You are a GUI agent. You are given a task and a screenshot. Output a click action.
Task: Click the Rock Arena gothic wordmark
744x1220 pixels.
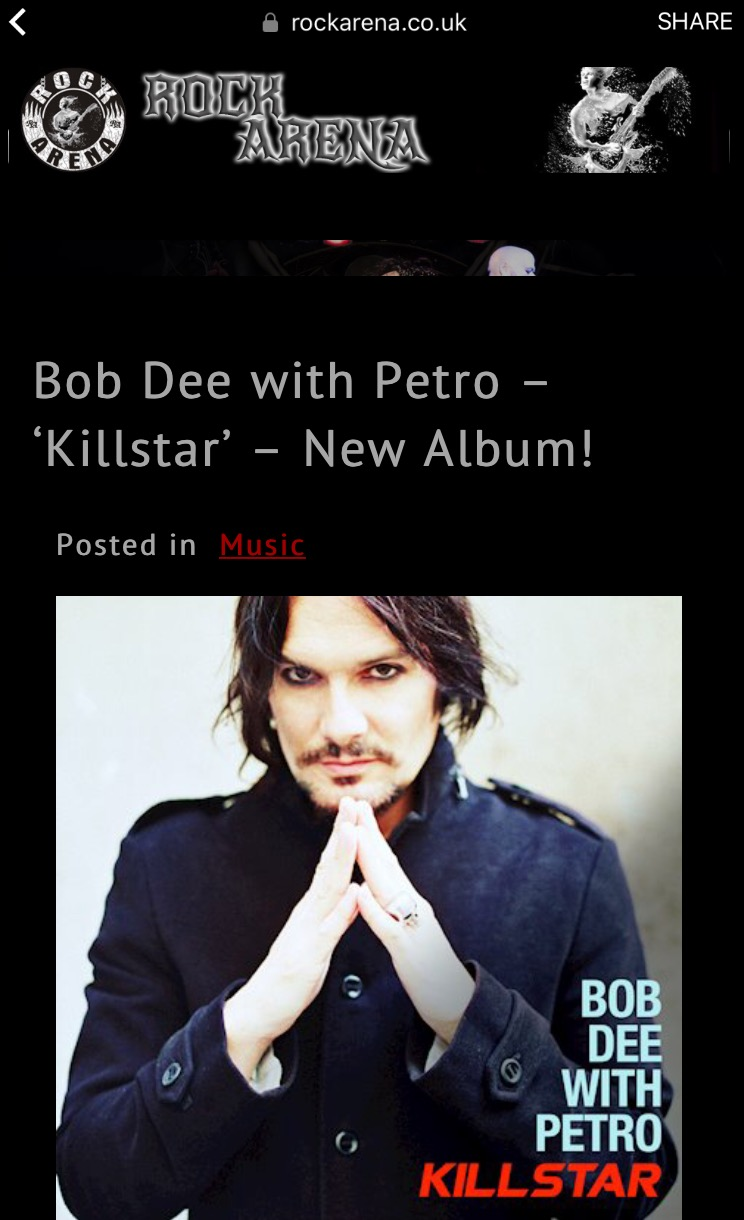coord(286,119)
